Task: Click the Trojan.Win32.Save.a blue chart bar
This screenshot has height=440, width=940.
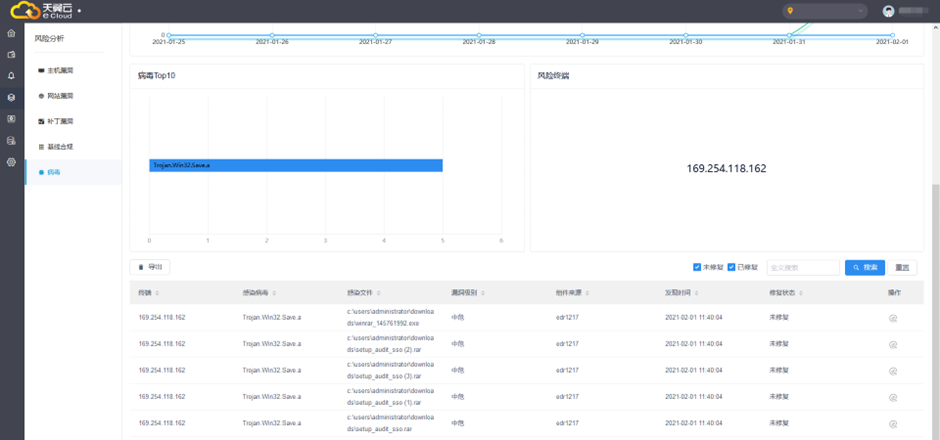Action: pos(295,165)
